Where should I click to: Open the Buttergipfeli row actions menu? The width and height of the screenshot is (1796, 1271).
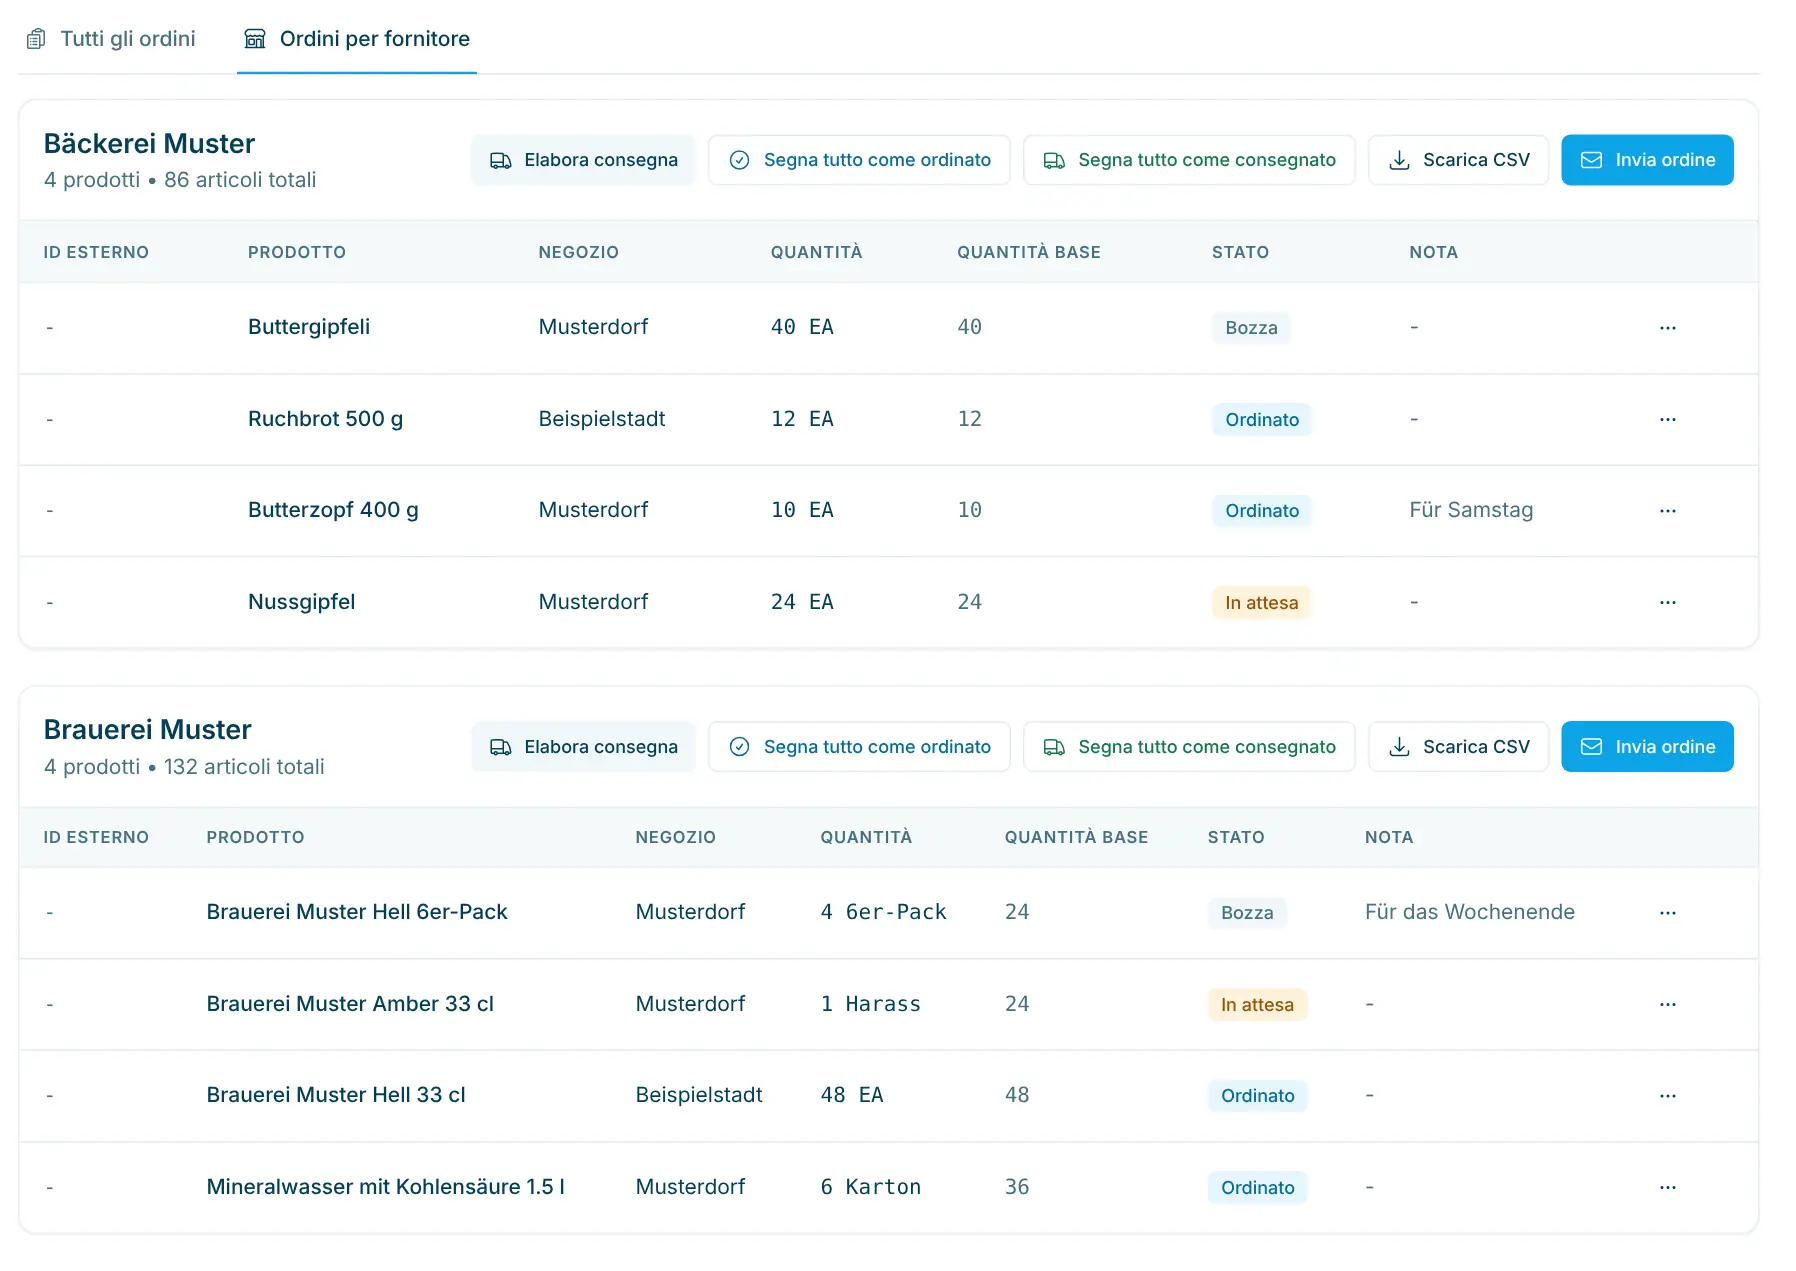pyautogui.click(x=1667, y=328)
